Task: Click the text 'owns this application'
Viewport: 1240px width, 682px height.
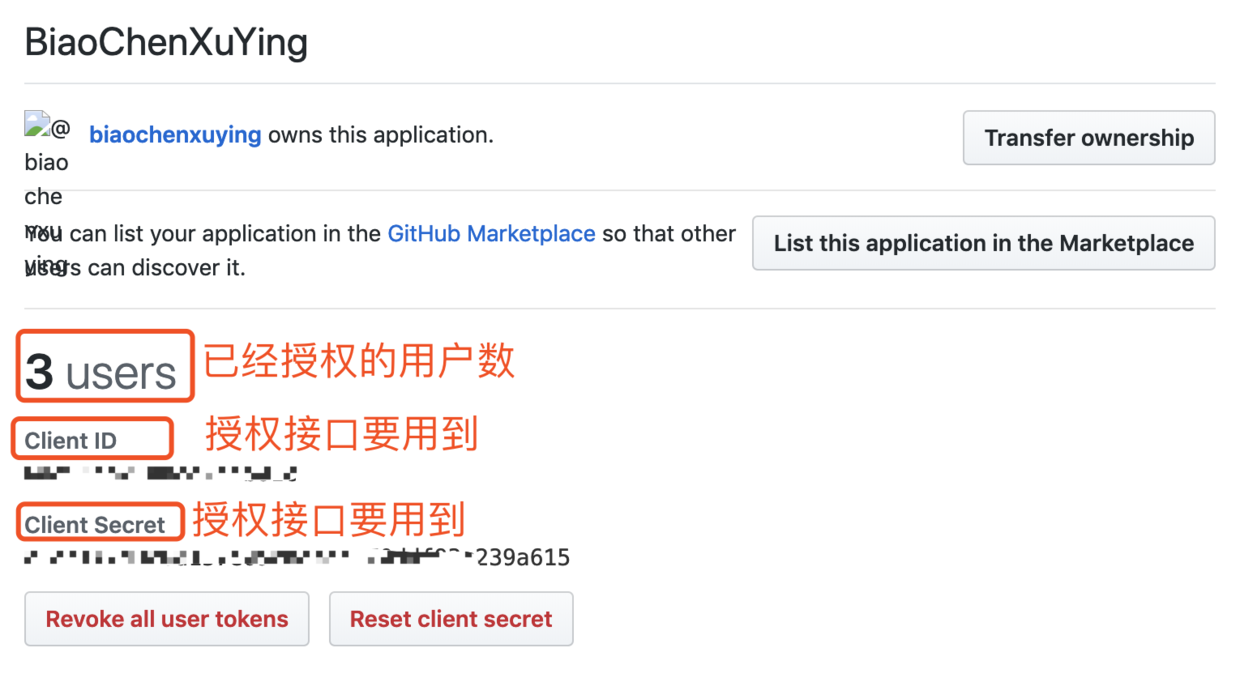Action: (x=381, y=134)
